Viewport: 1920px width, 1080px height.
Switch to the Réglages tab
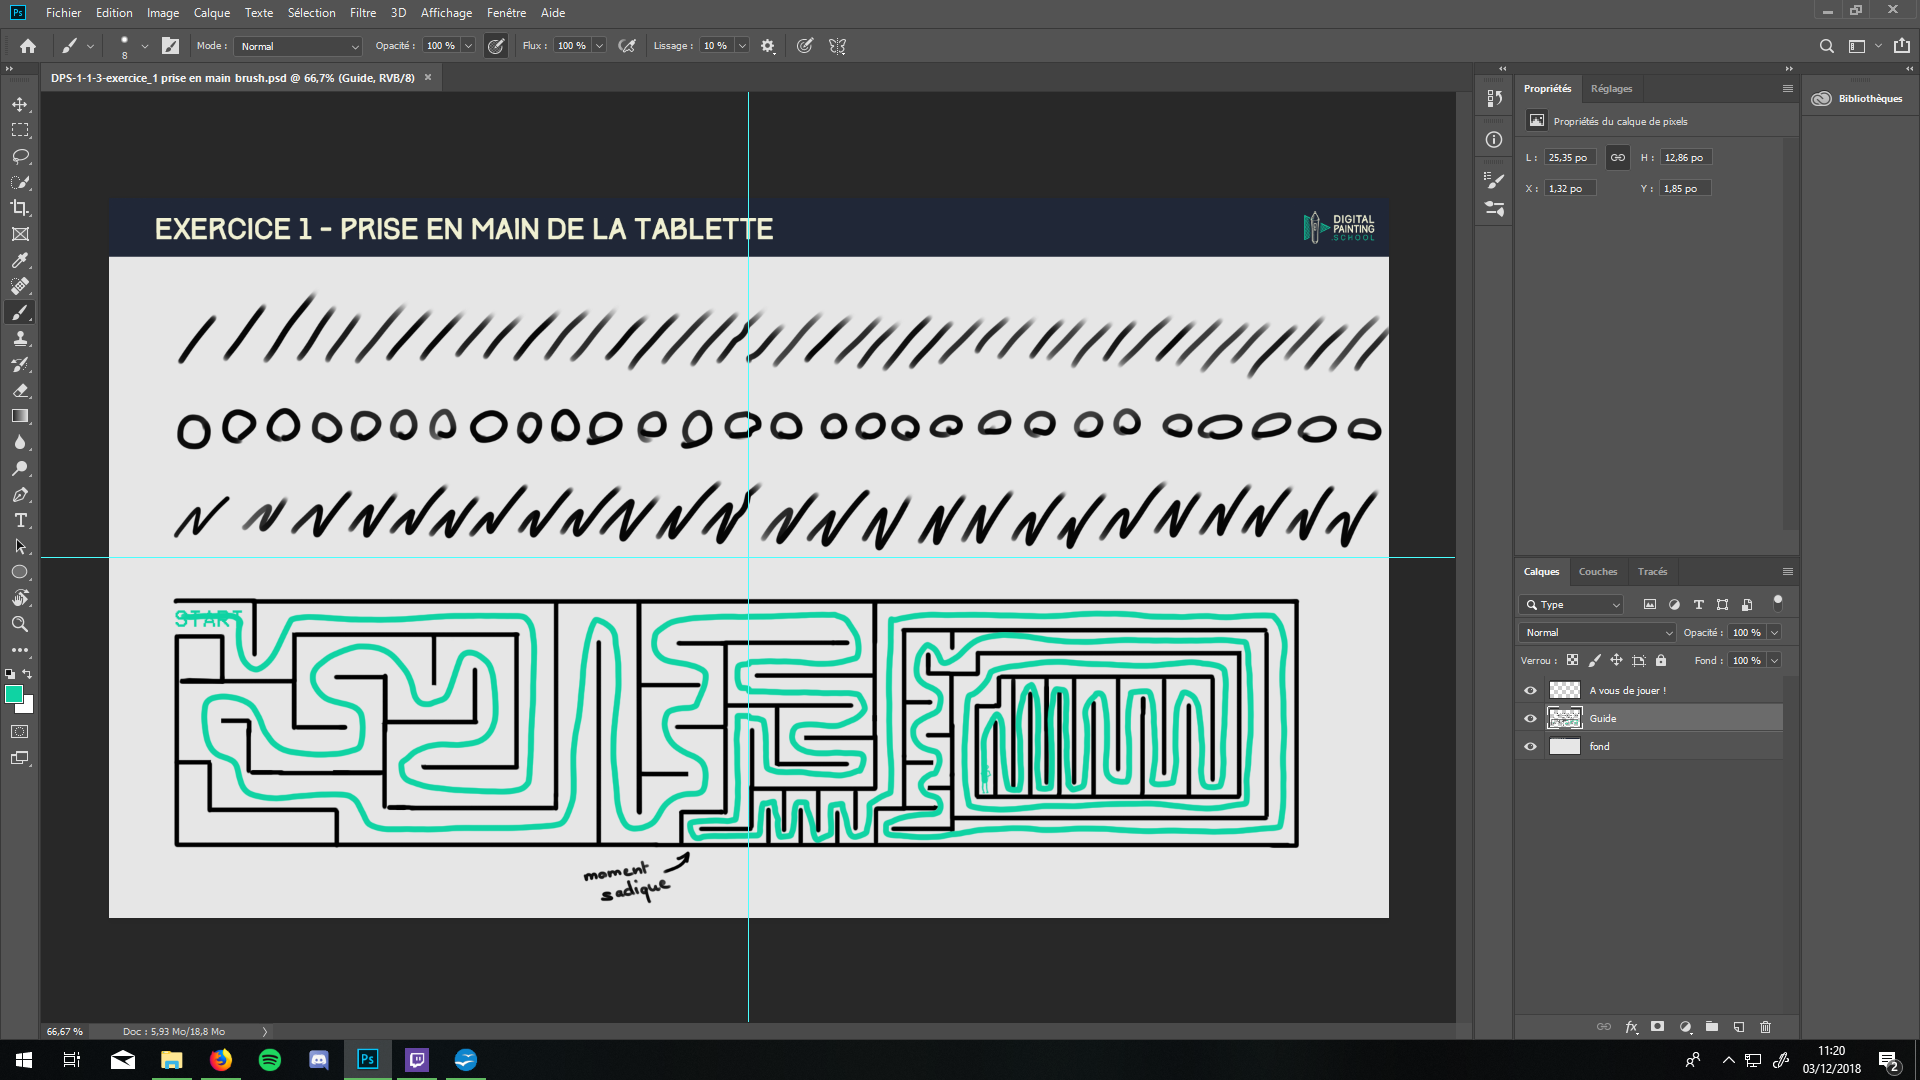click(x=1611, y=88)
